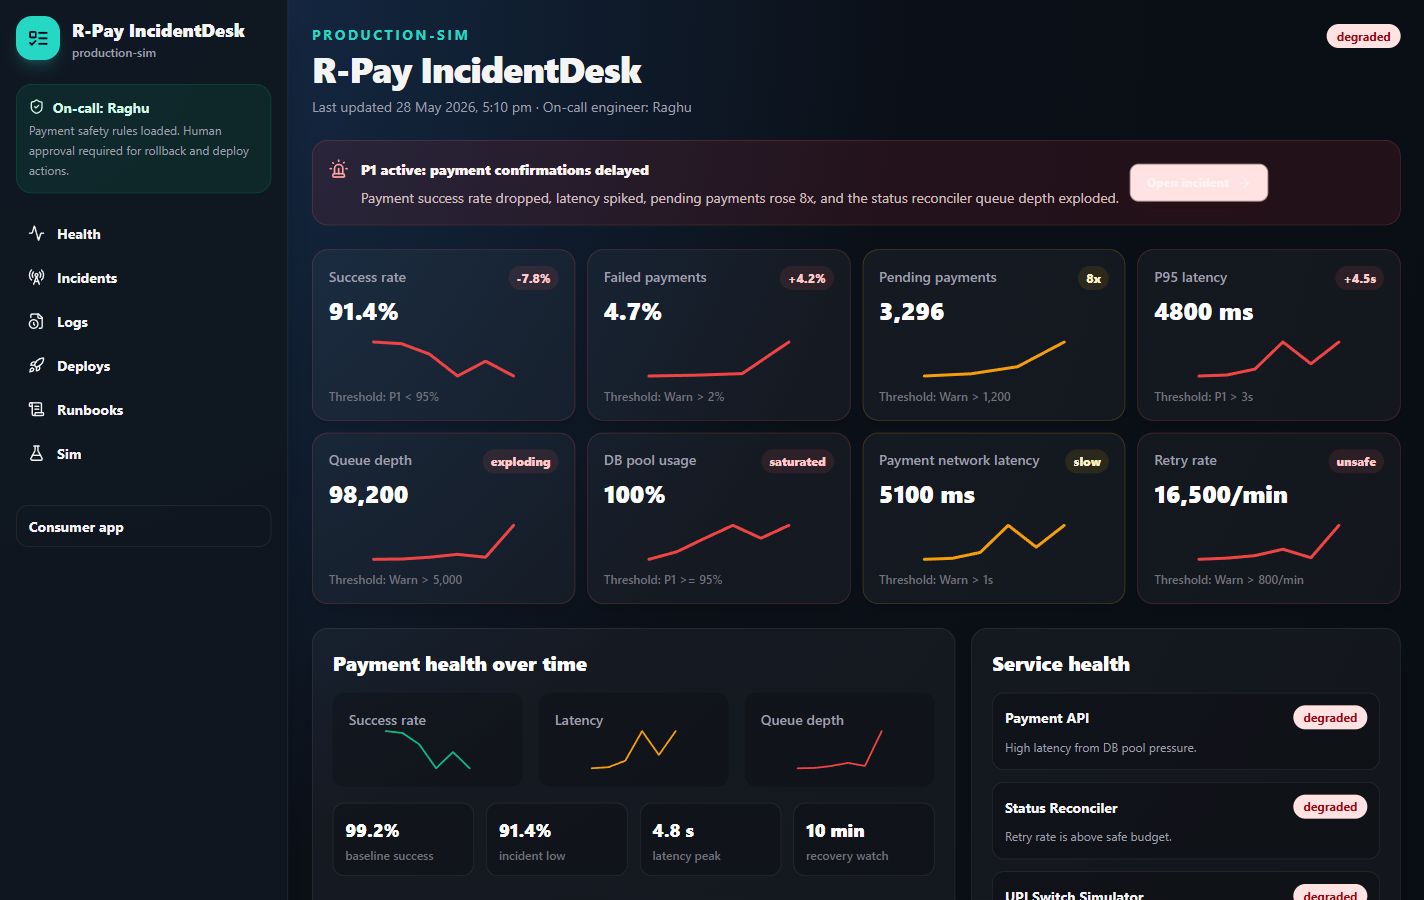This screenshot has height=900, width=1424.
Task: Click the 91.4% incident low tile
Action: [x=556, y=839]
